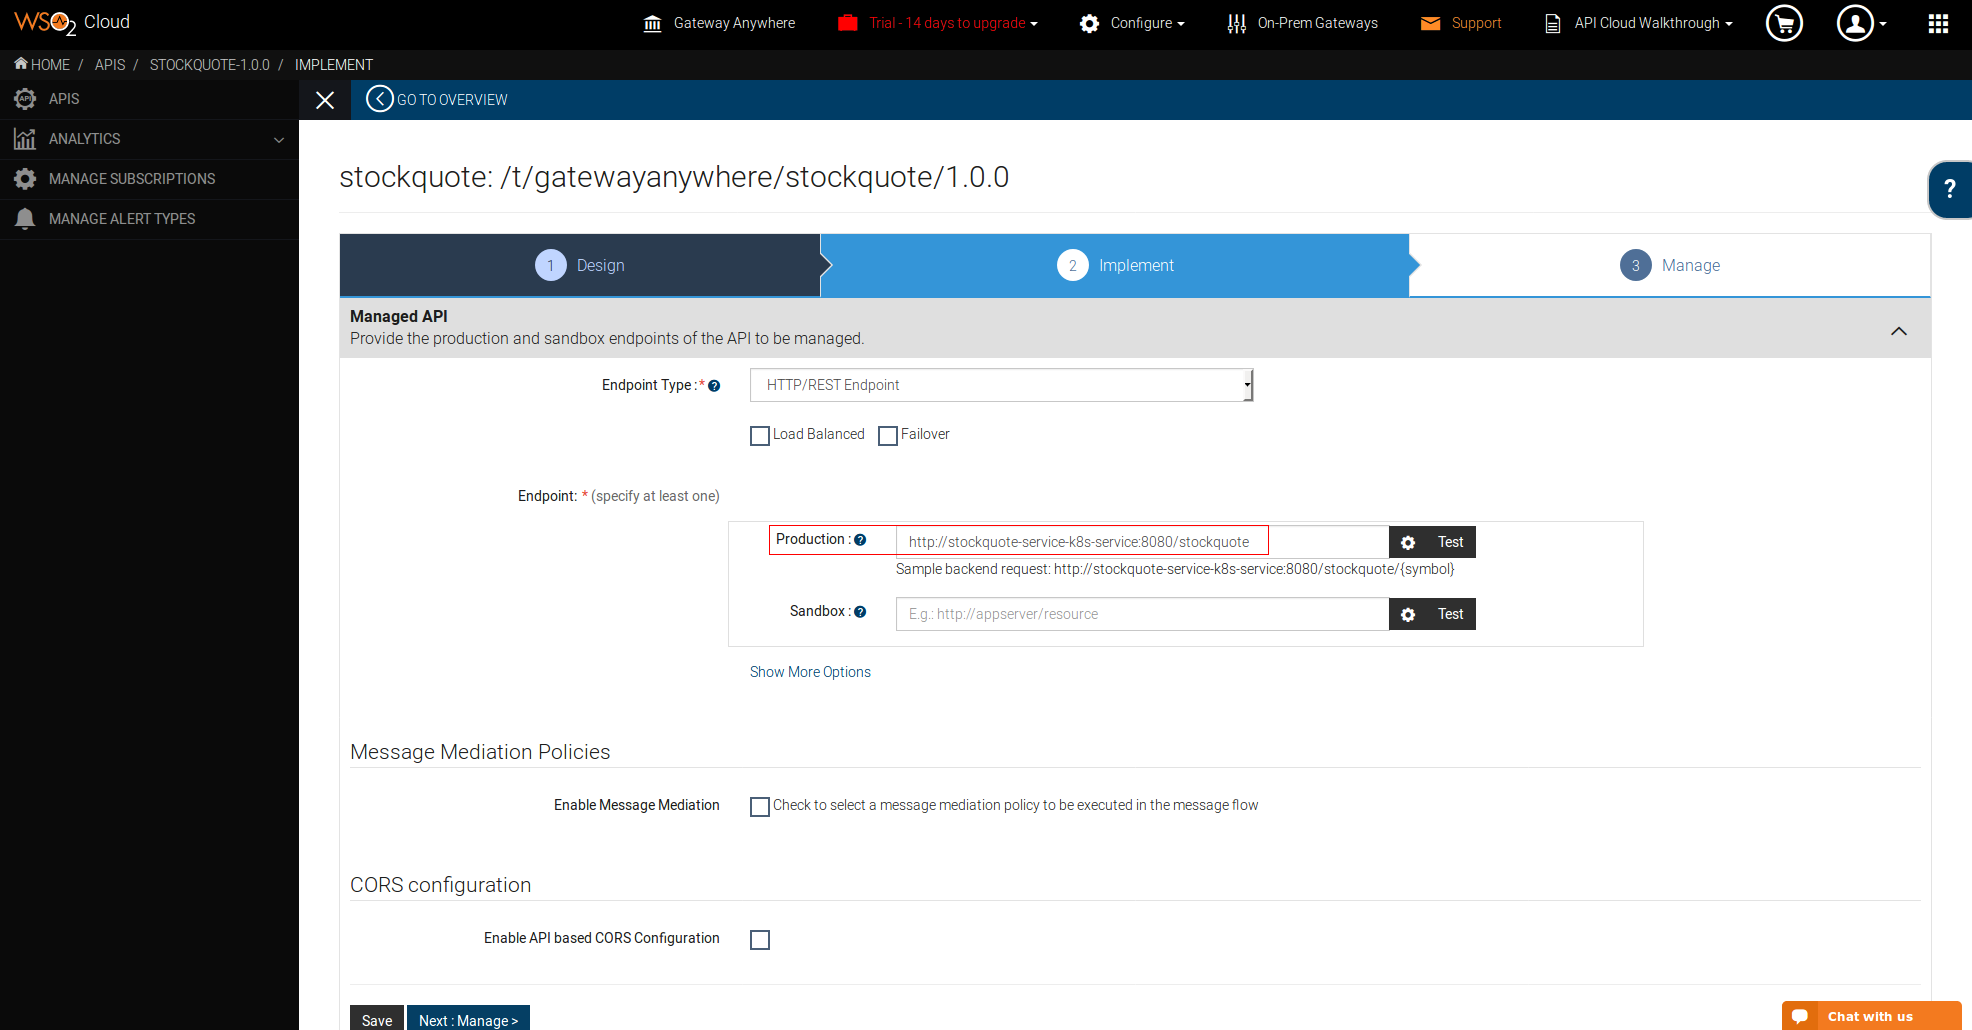
Task: Click Endpoint Type help icon
Action: (x=714, y=386)
